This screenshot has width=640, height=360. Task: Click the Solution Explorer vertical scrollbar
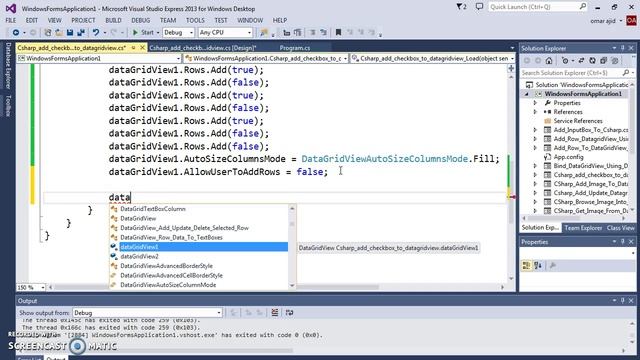[633, 147]
